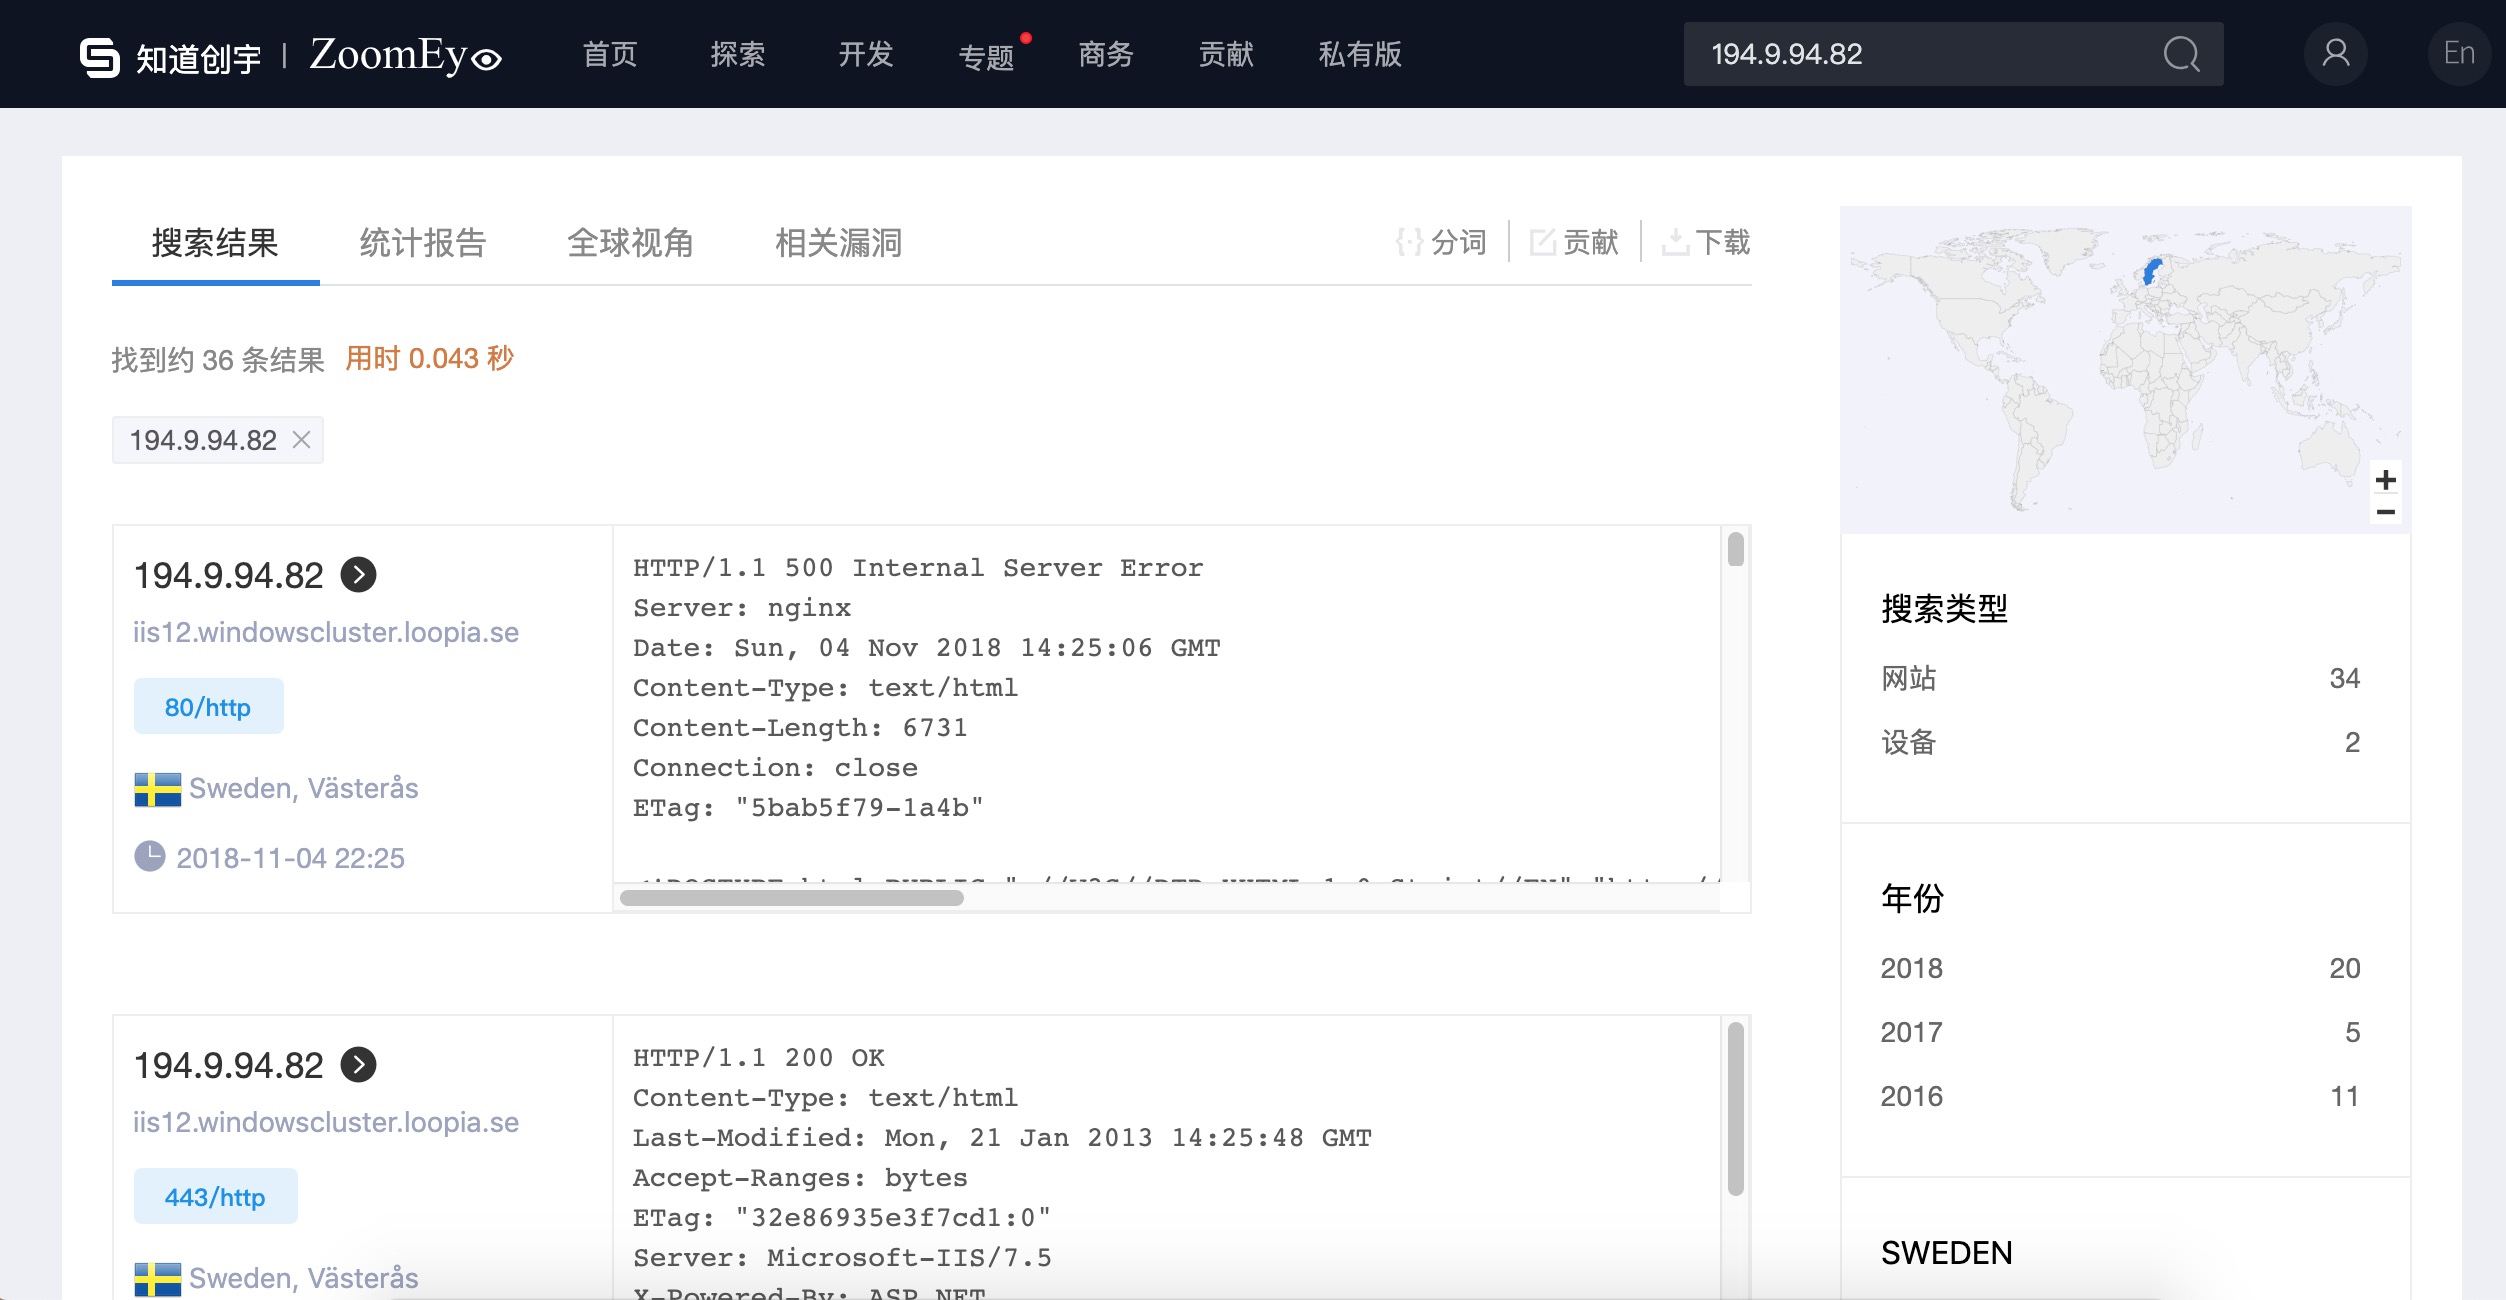The height and width of the screenshot is (1300, 2506).
Task: Switch language with the En button
Action: 2458,54
